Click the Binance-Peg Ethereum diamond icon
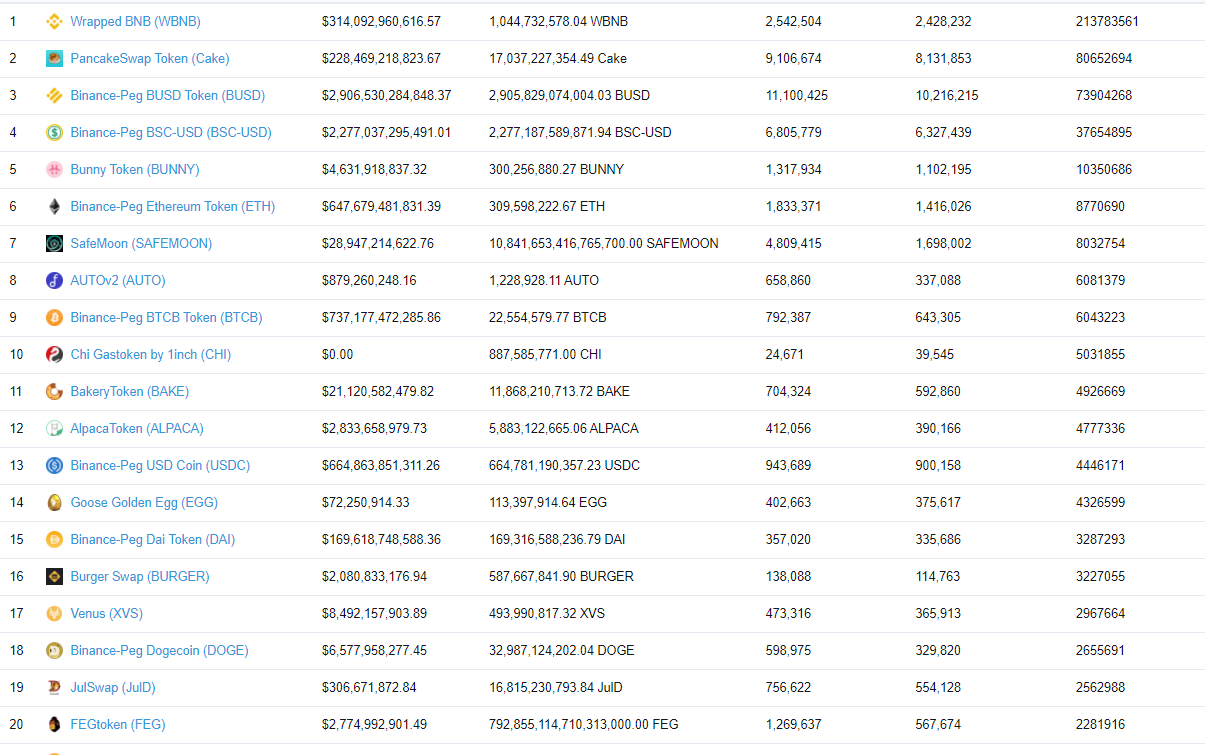1209x755 pixels. [x=54, y=206]
